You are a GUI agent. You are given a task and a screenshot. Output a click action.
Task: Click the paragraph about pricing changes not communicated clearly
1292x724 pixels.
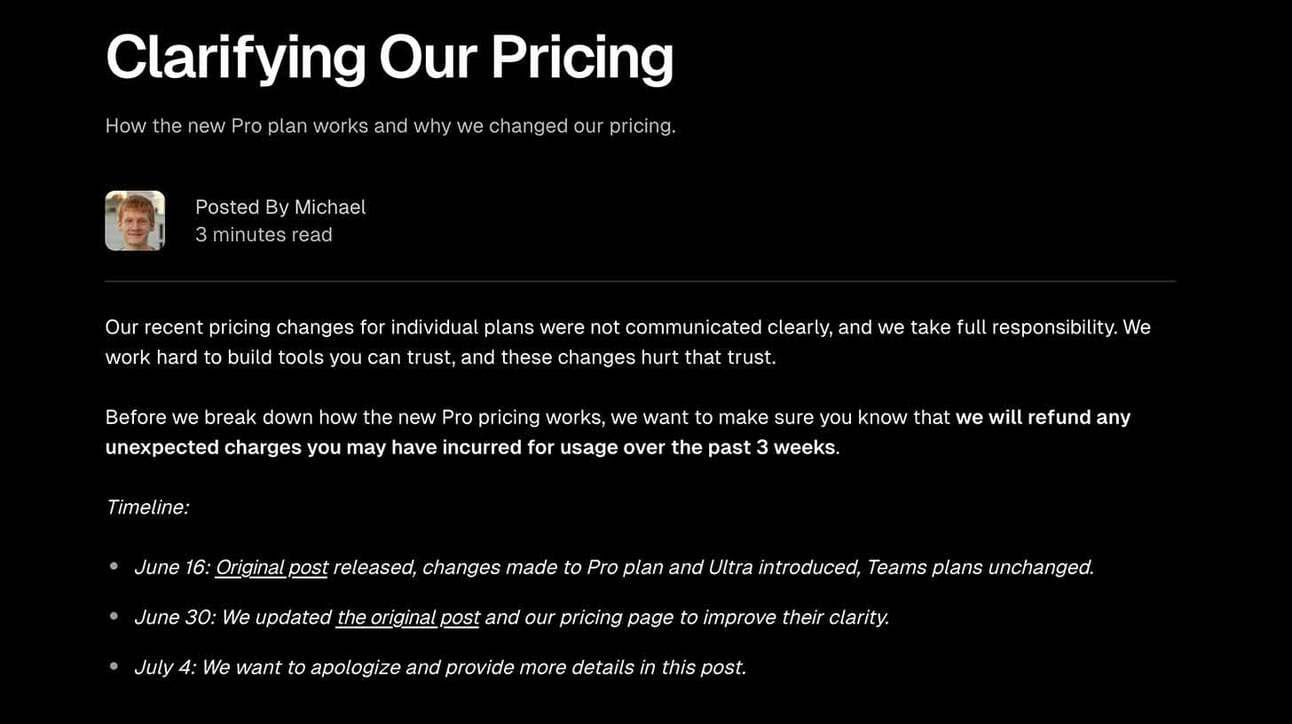(628, 342)
